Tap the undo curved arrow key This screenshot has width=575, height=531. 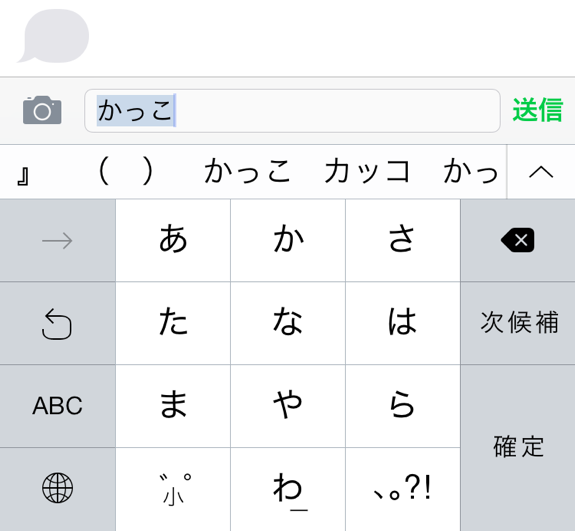(58, 323)
